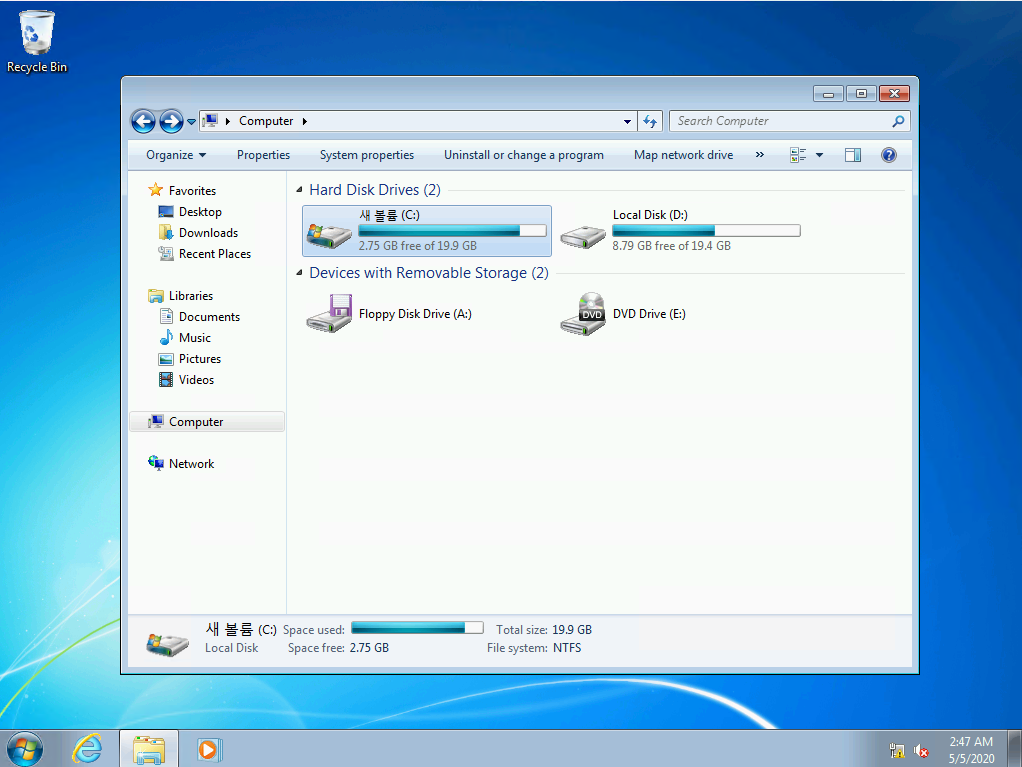The height and width of the screenshot is (767, 1022).
Task: Expand the arrow after Computer breadcrumb
Action: tap(304, 121)
